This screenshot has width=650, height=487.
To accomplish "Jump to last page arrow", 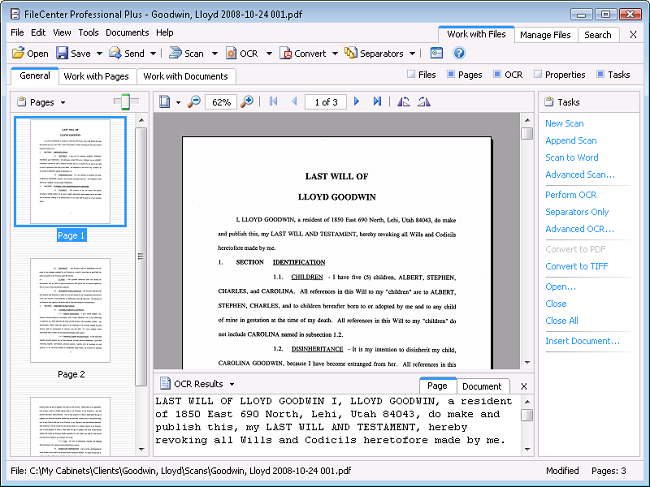I will [x=377, y=102].
